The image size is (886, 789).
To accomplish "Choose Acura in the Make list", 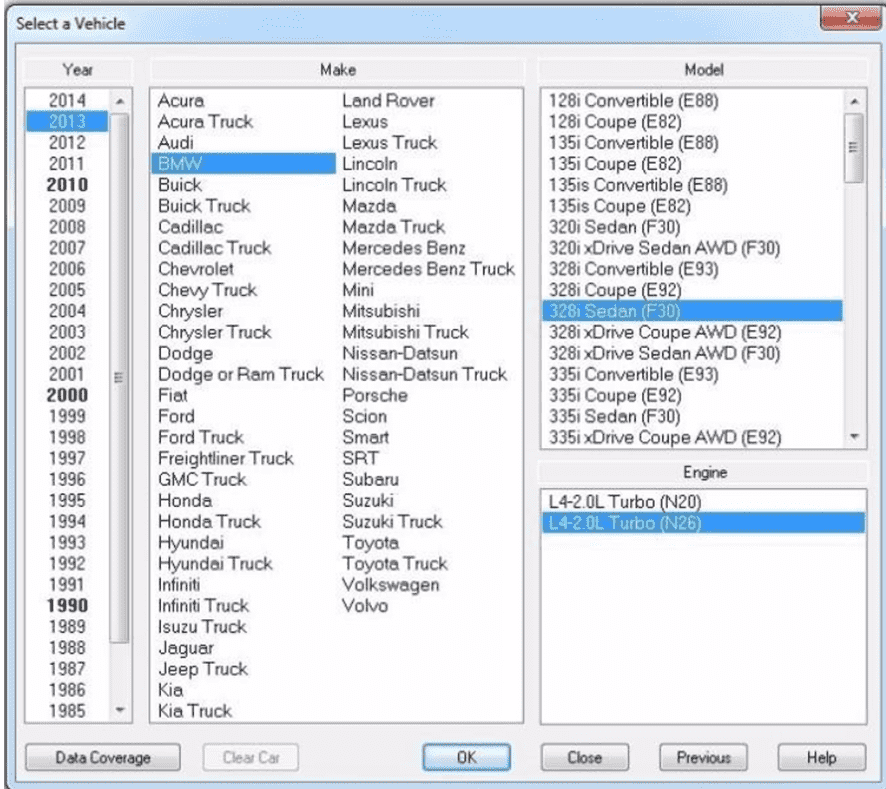I will (181, 101).
